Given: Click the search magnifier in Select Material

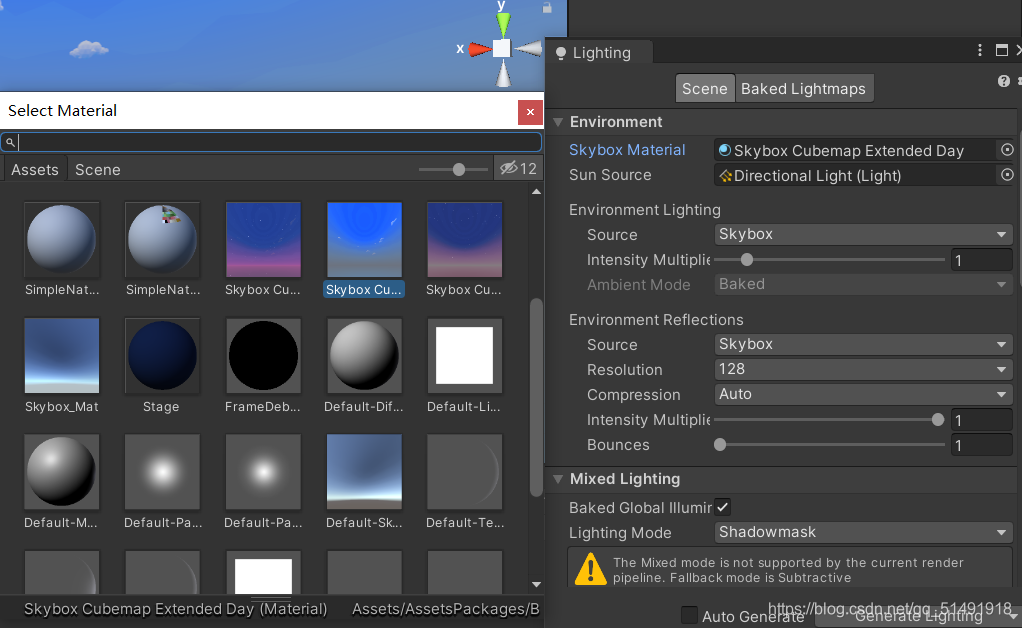Looking at the screenshot, I should point(10,141).
